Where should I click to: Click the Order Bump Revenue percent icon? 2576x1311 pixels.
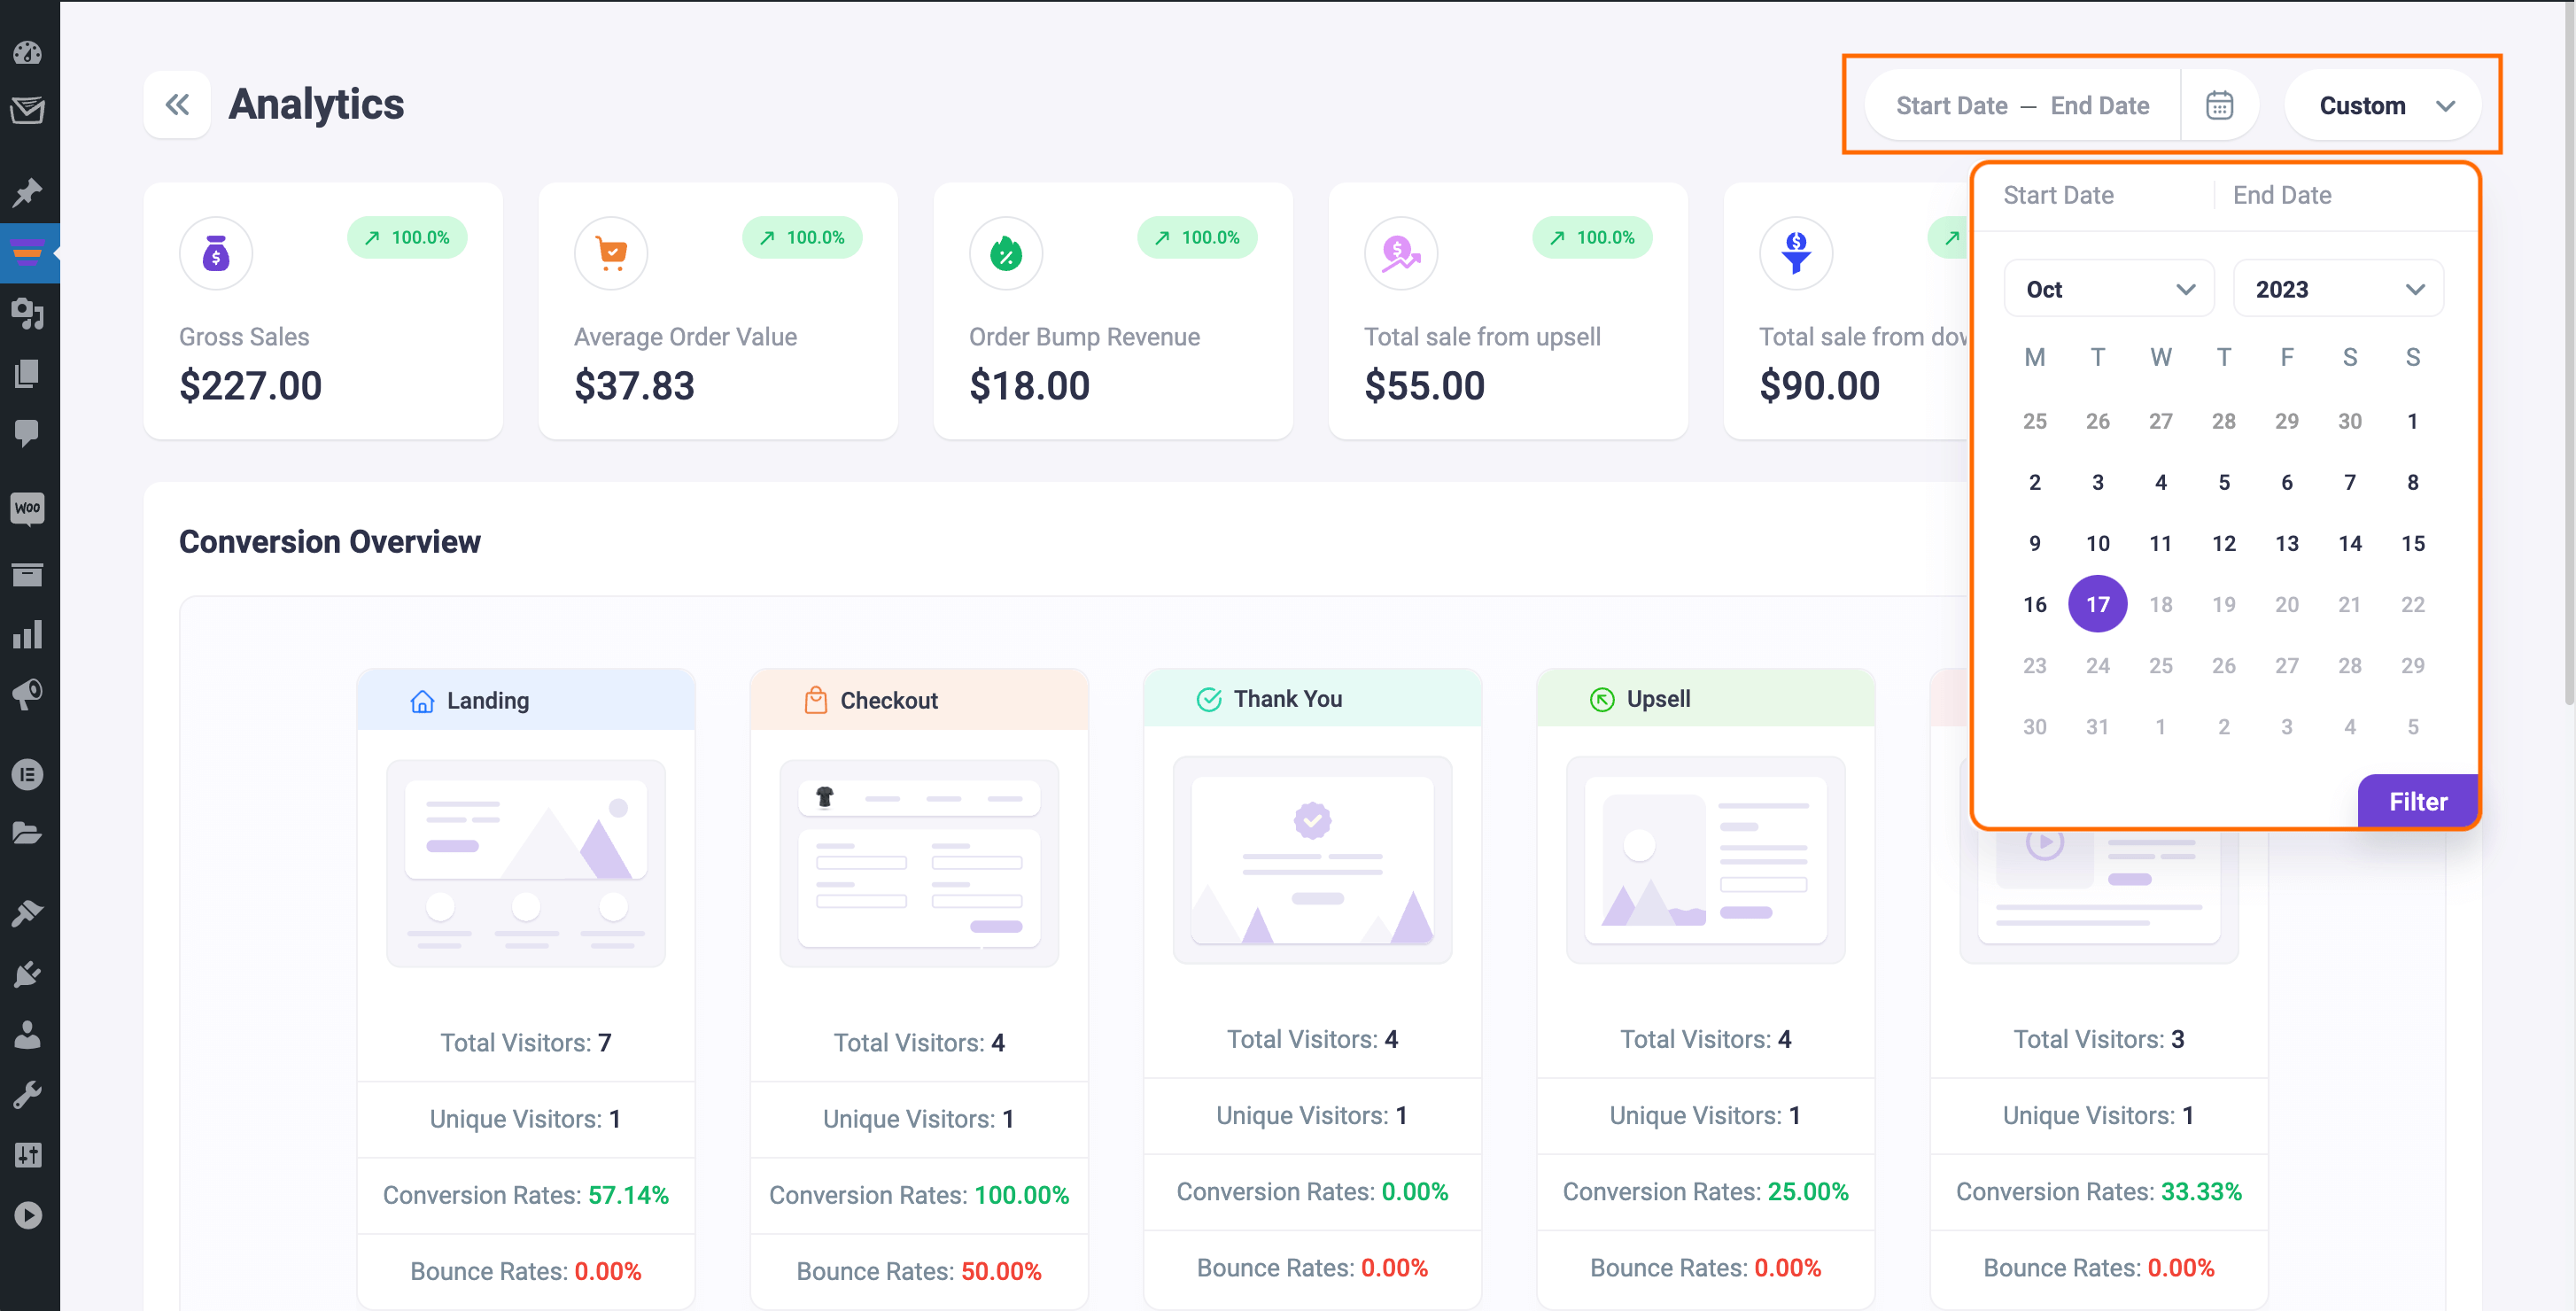(1006, 253)
